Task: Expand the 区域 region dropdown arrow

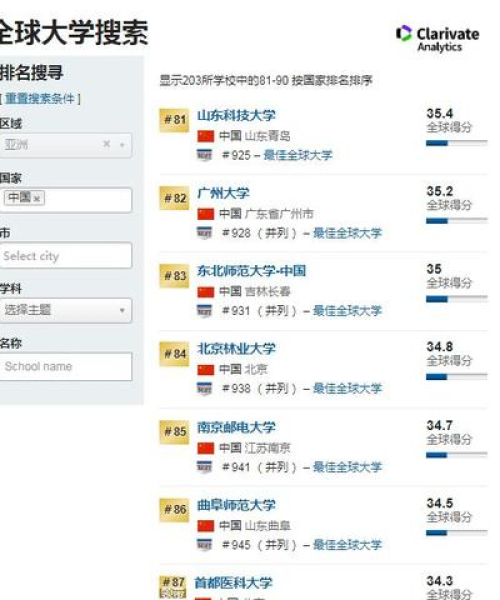Action: (122, 145)
